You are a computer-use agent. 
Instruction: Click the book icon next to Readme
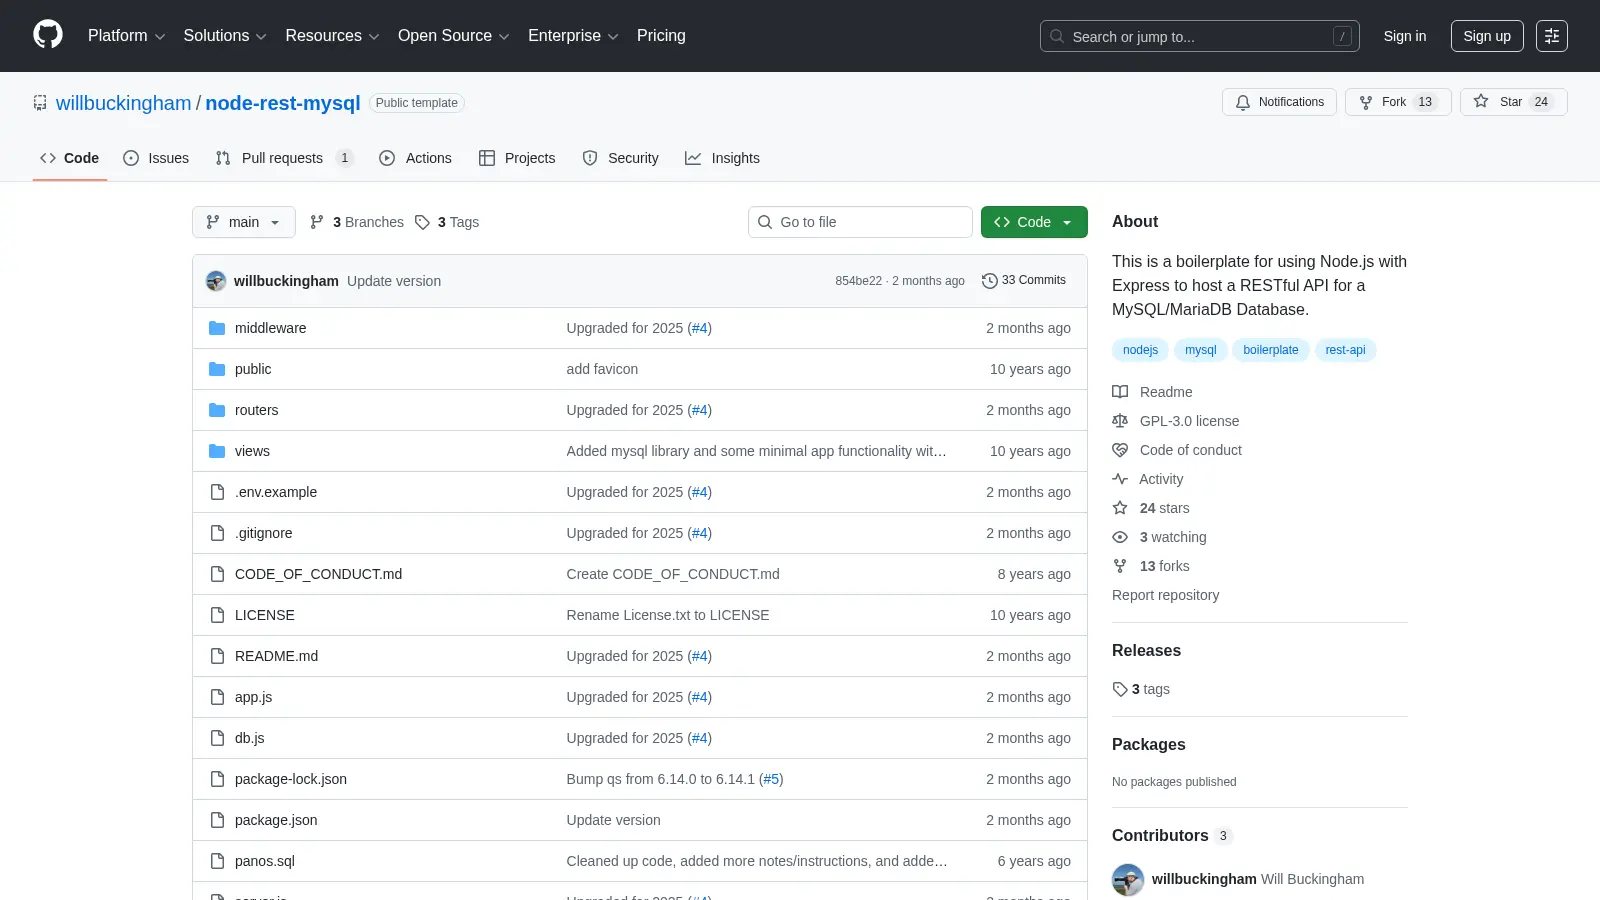click(1120, 392)
